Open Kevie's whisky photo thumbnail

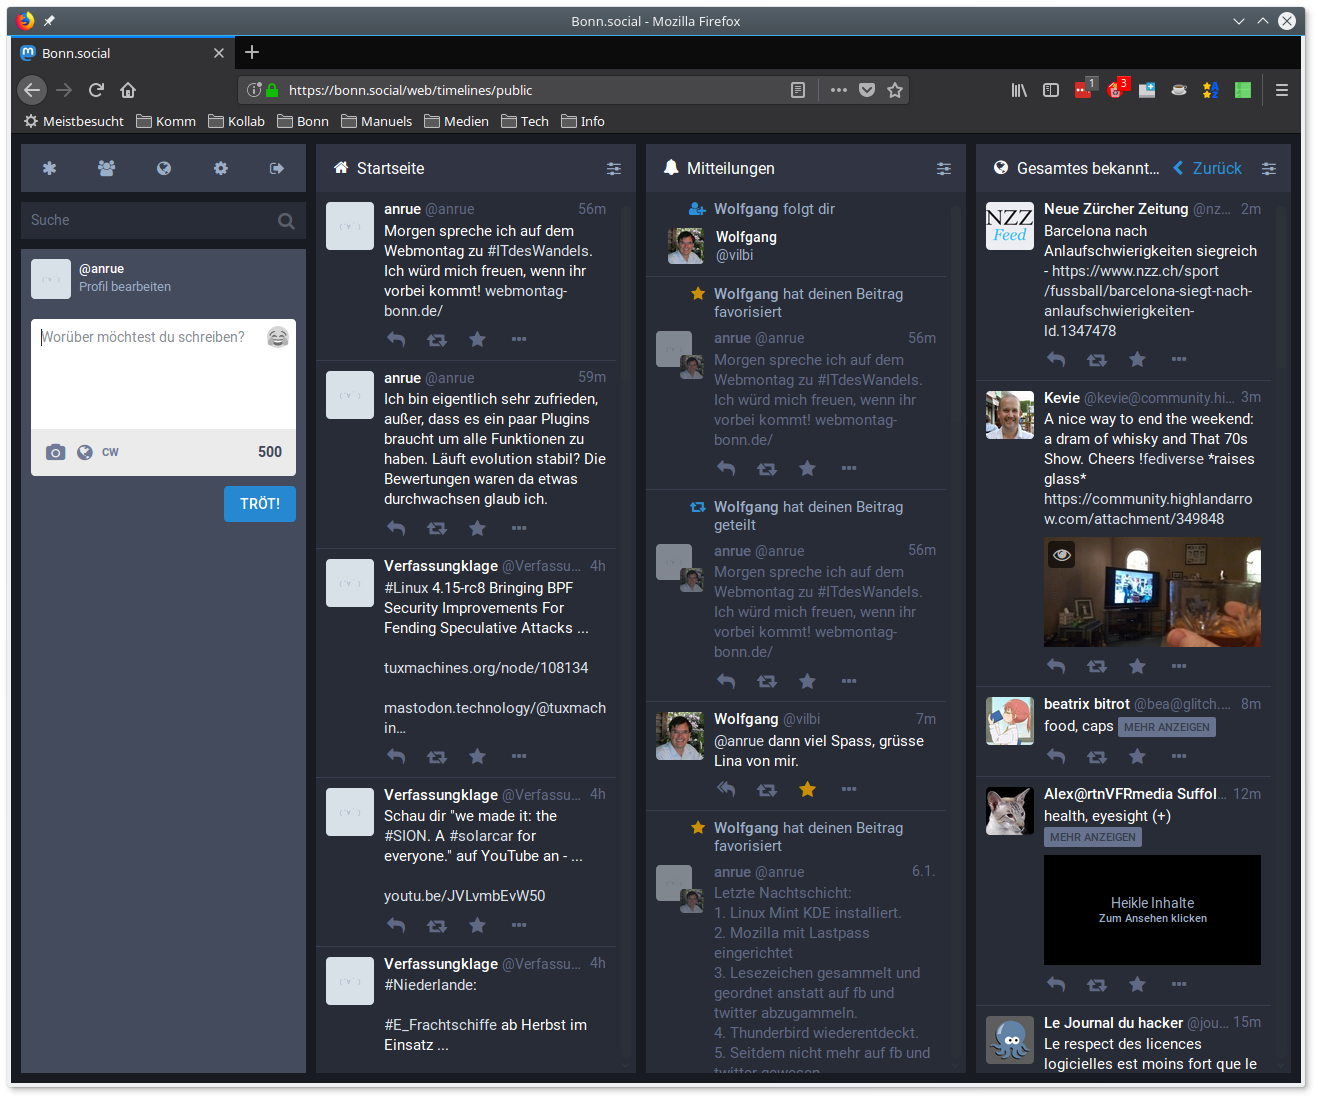point(1152,592)
